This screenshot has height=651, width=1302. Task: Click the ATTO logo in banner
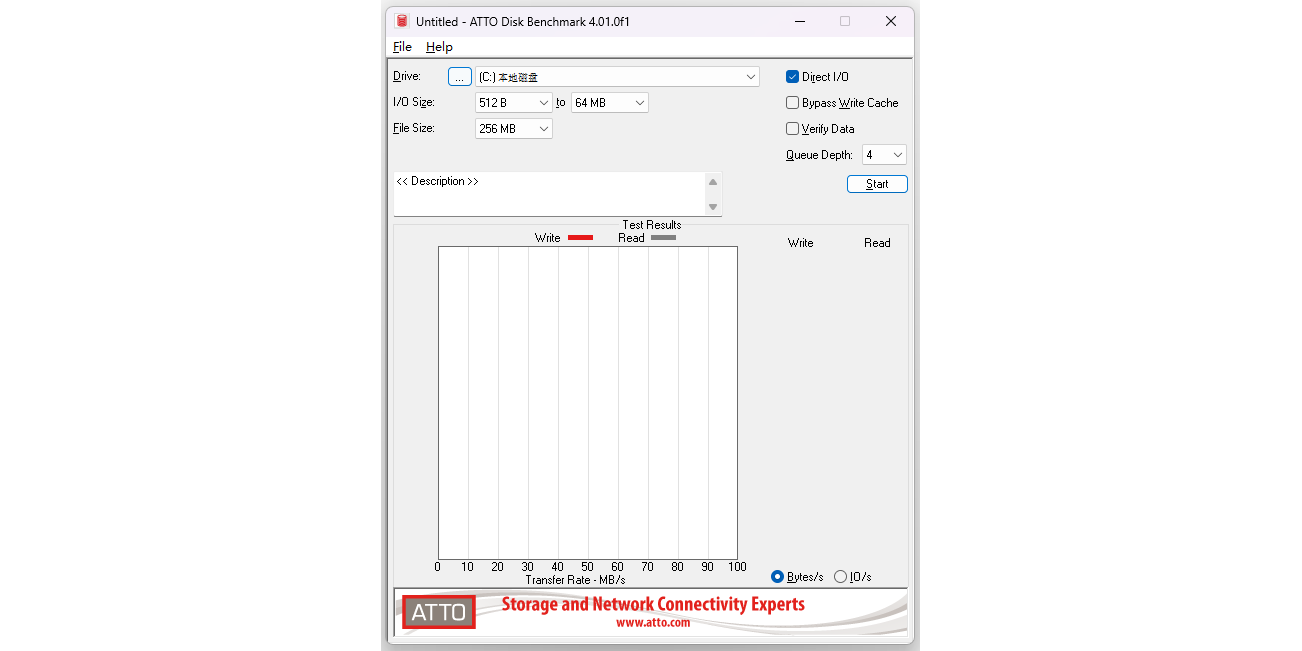coord(438,612)
